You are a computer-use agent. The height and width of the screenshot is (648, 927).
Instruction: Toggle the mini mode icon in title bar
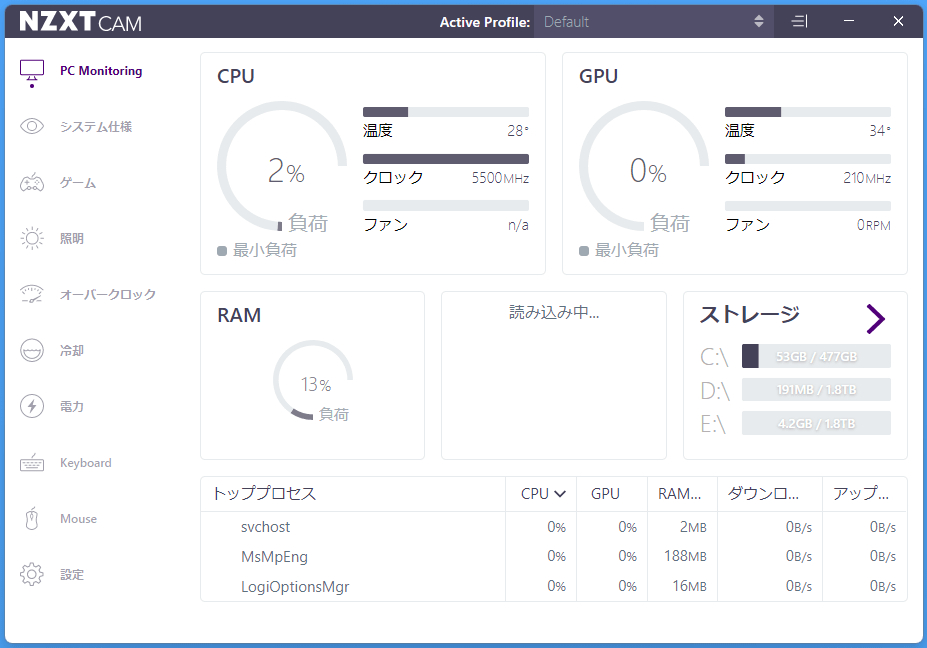point(799,21)
